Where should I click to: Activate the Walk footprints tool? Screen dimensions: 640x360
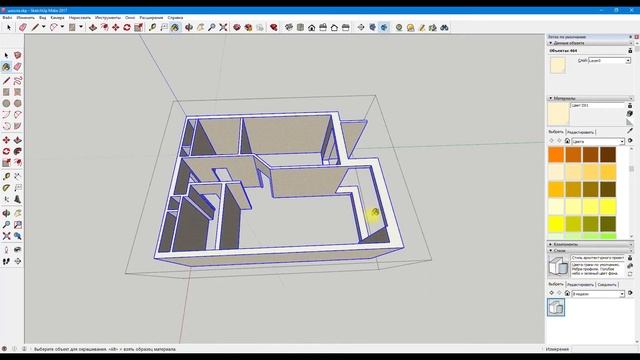(x=6, y=261)
